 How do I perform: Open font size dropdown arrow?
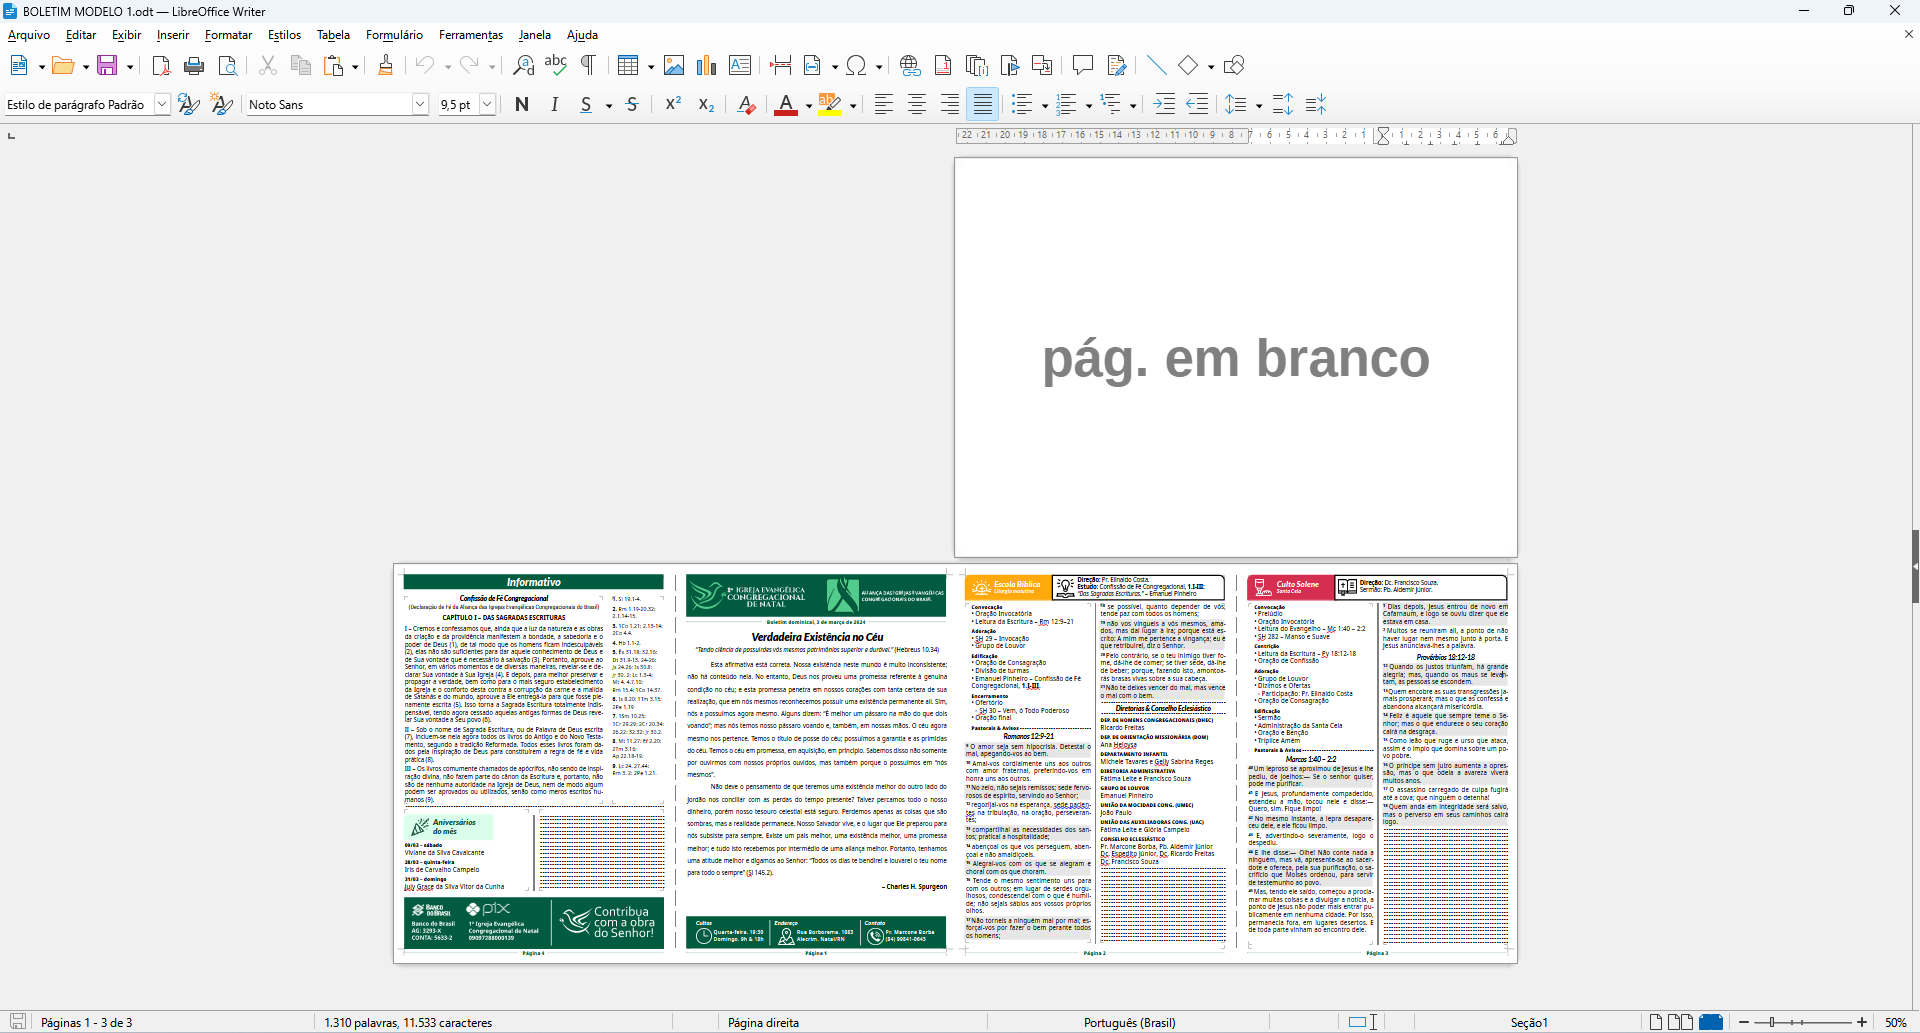[x=488, y=104]
